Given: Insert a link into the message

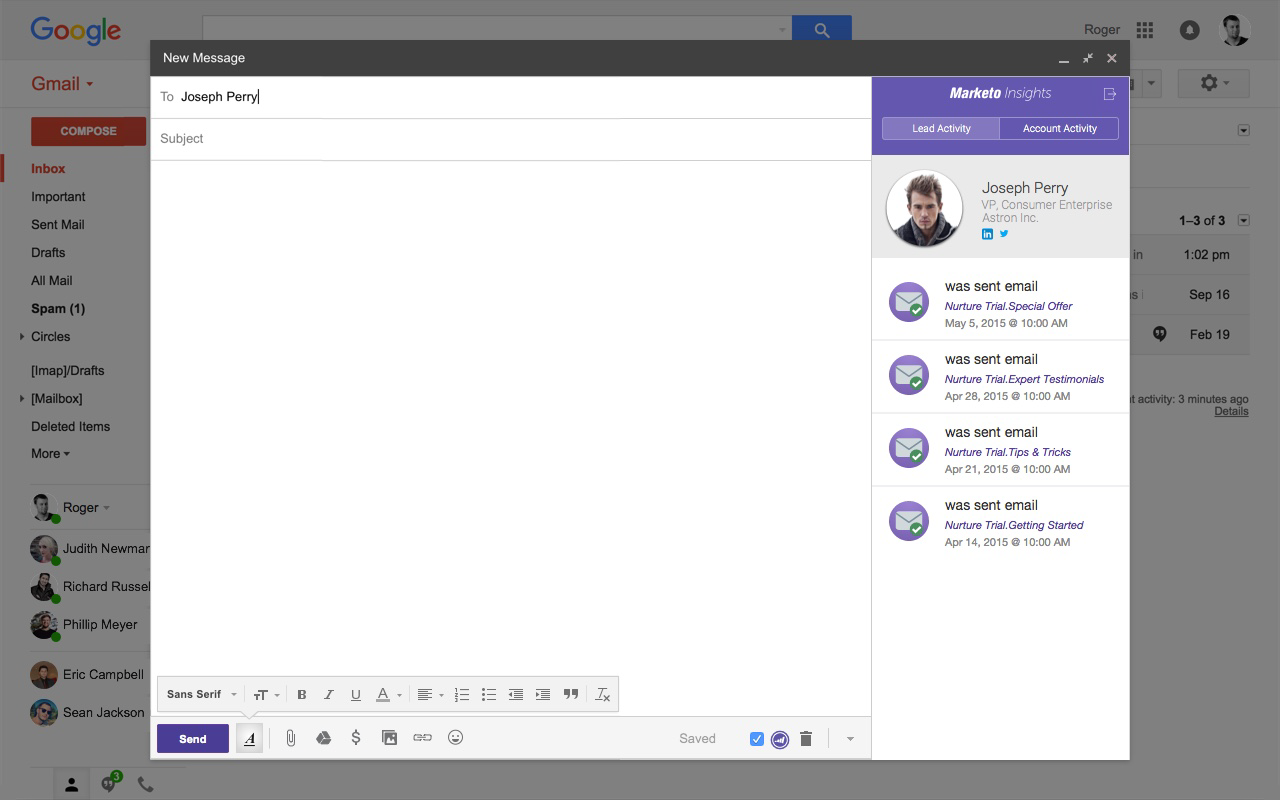Looking at the screenshot, I should tap(422, 738).
